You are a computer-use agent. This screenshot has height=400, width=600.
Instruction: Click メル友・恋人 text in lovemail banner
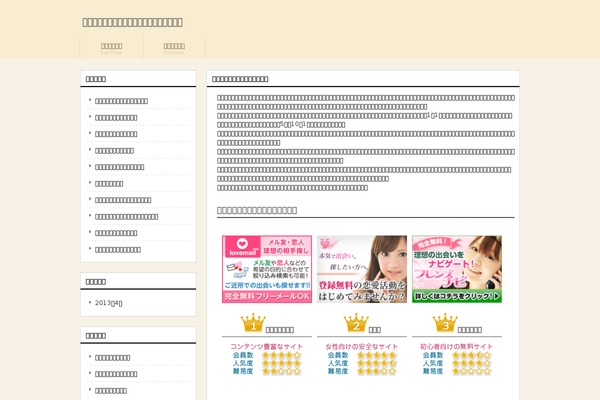tap(285, 242)
